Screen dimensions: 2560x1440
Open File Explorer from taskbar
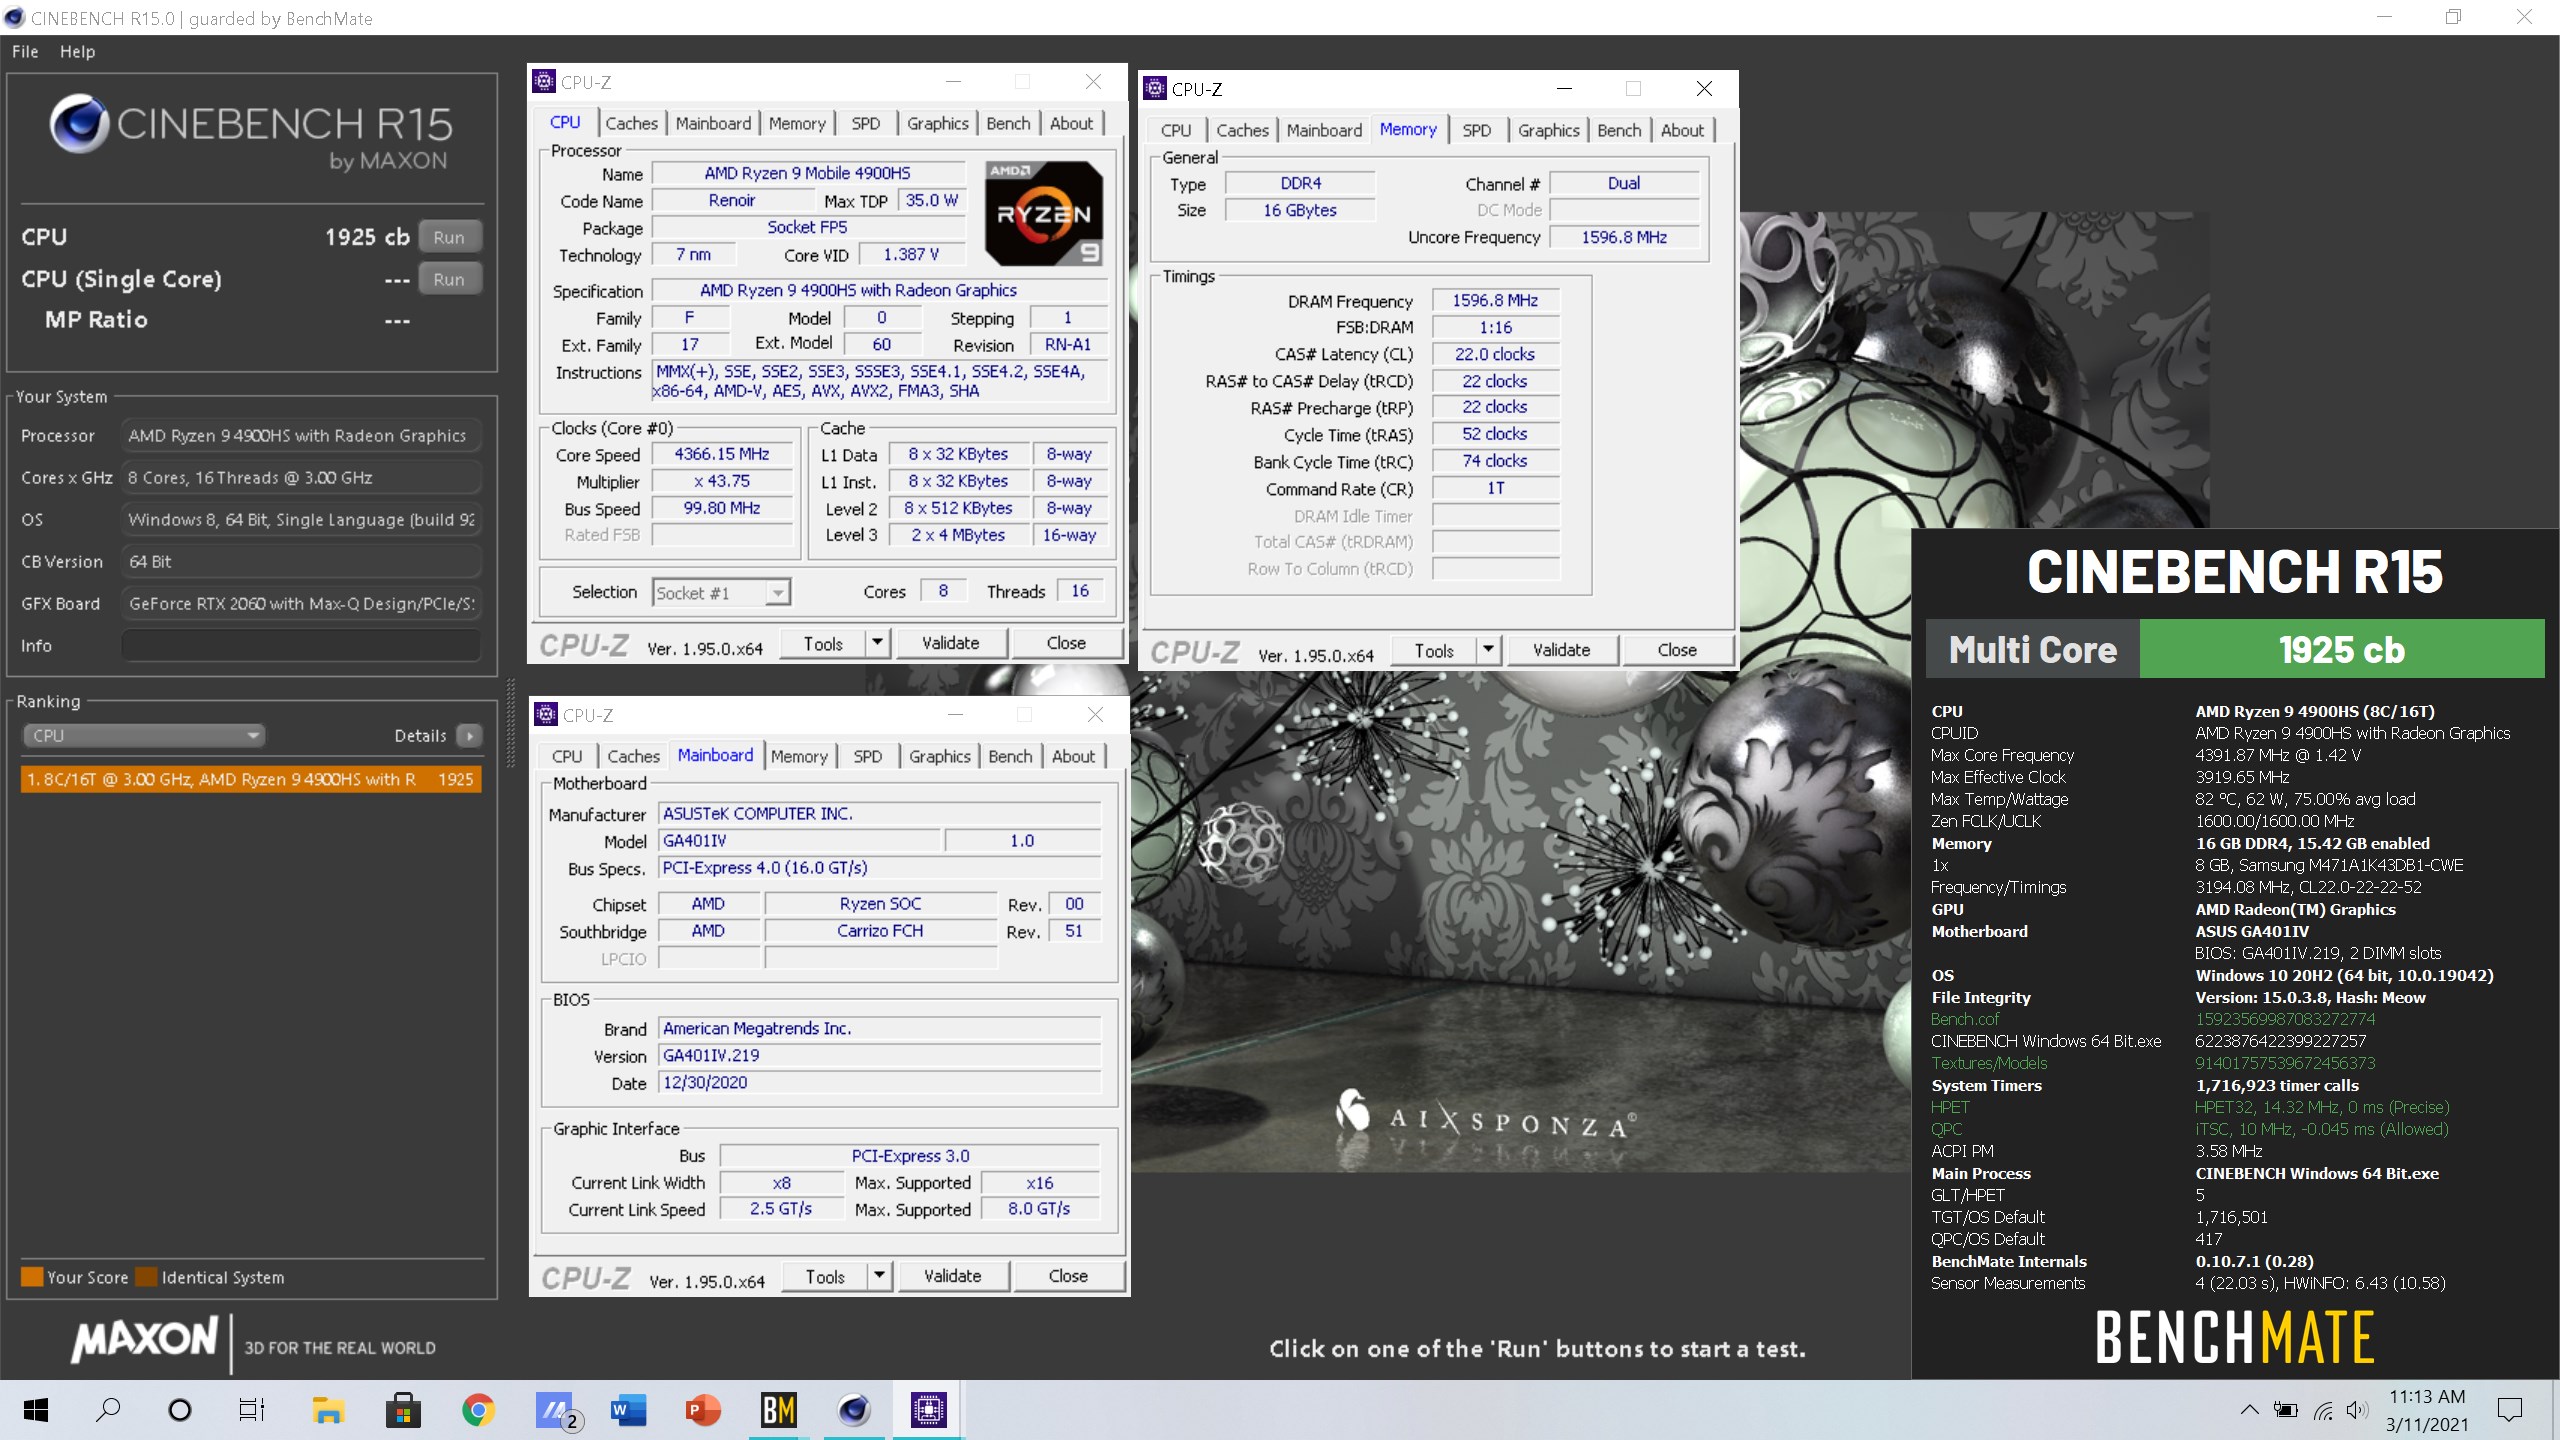click(328, 1410)
